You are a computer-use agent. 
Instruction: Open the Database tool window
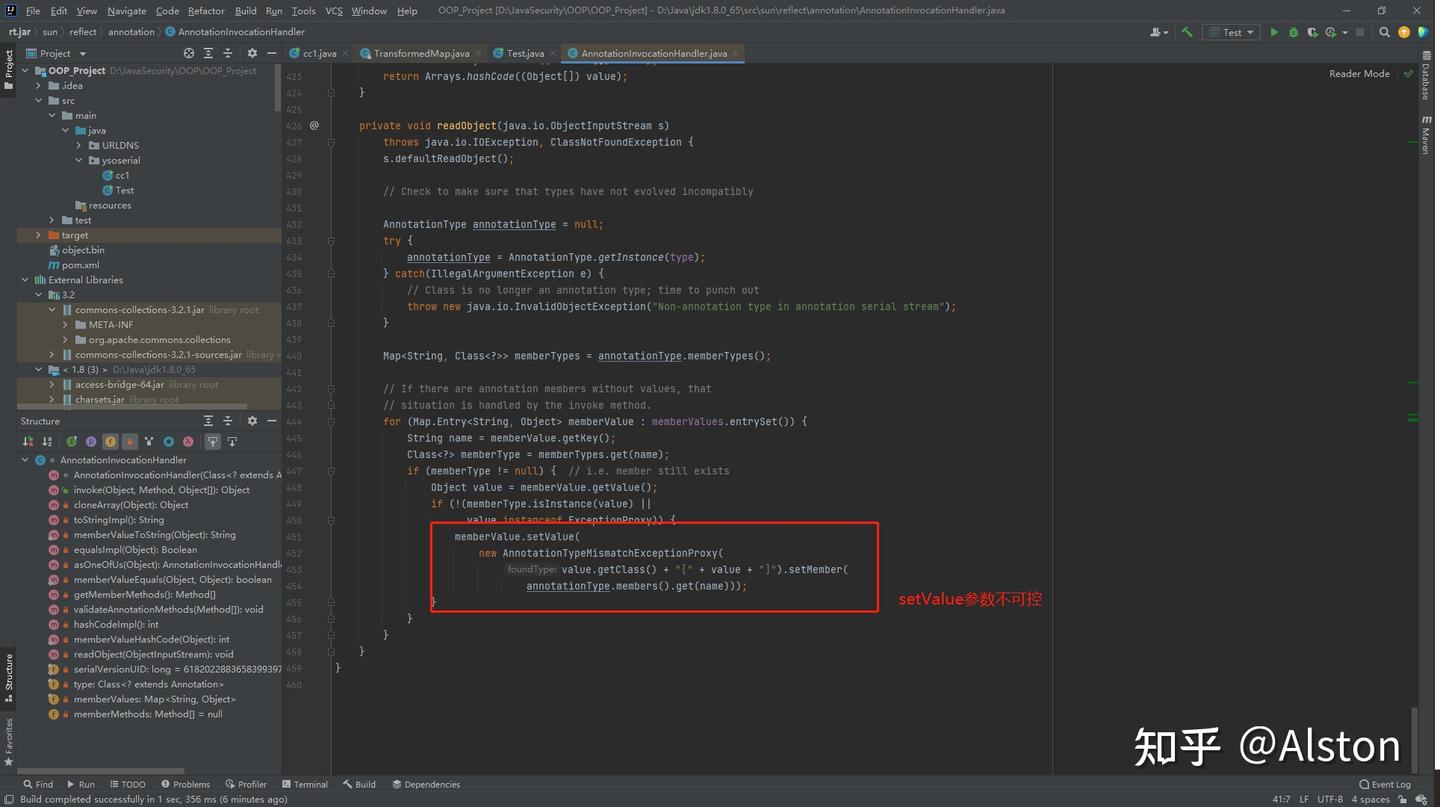(x=1426, y=77)
